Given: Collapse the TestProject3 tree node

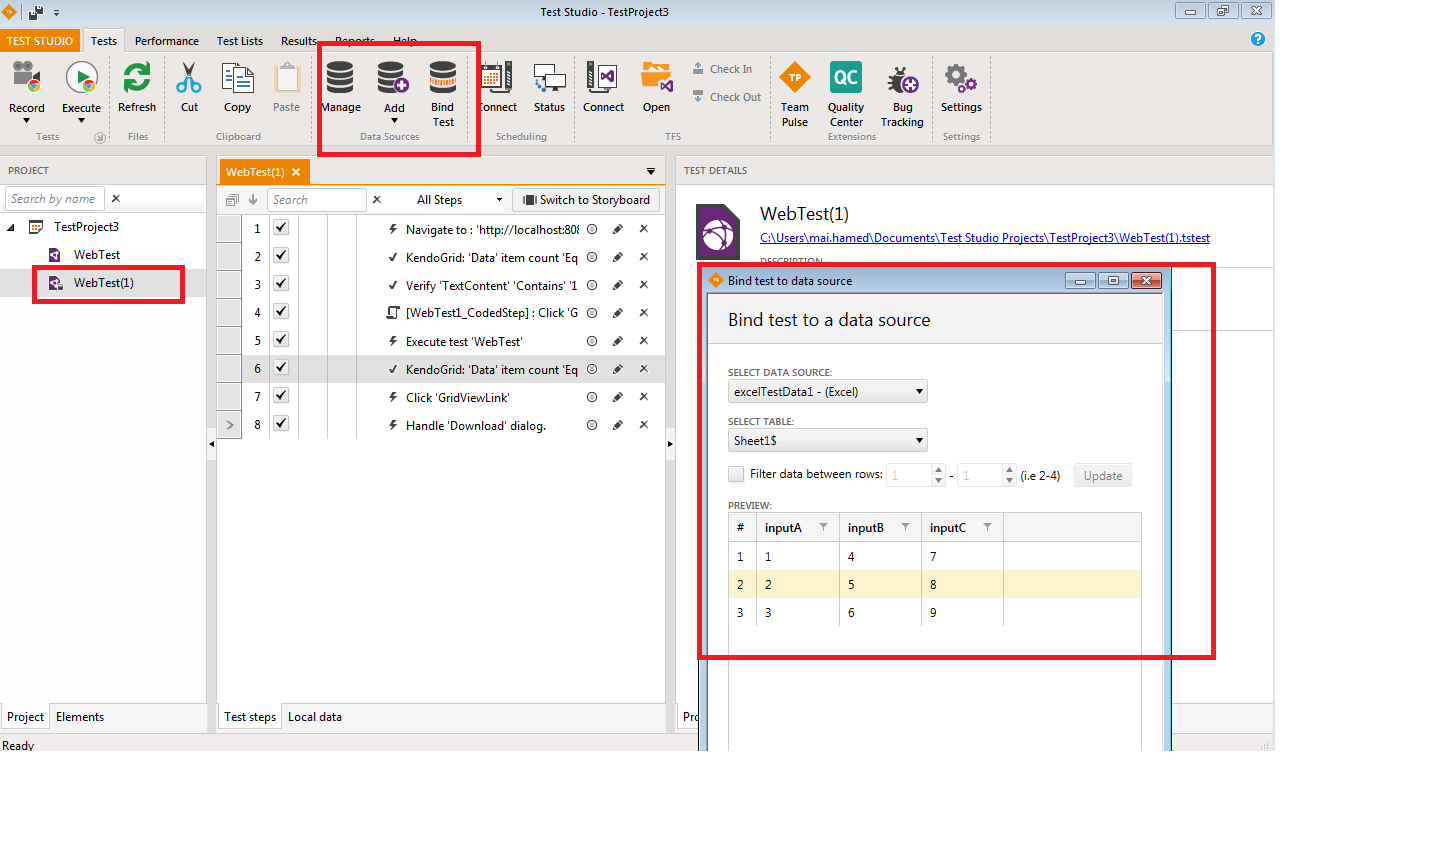Looking at the screenshot, I should click(11, 227).
